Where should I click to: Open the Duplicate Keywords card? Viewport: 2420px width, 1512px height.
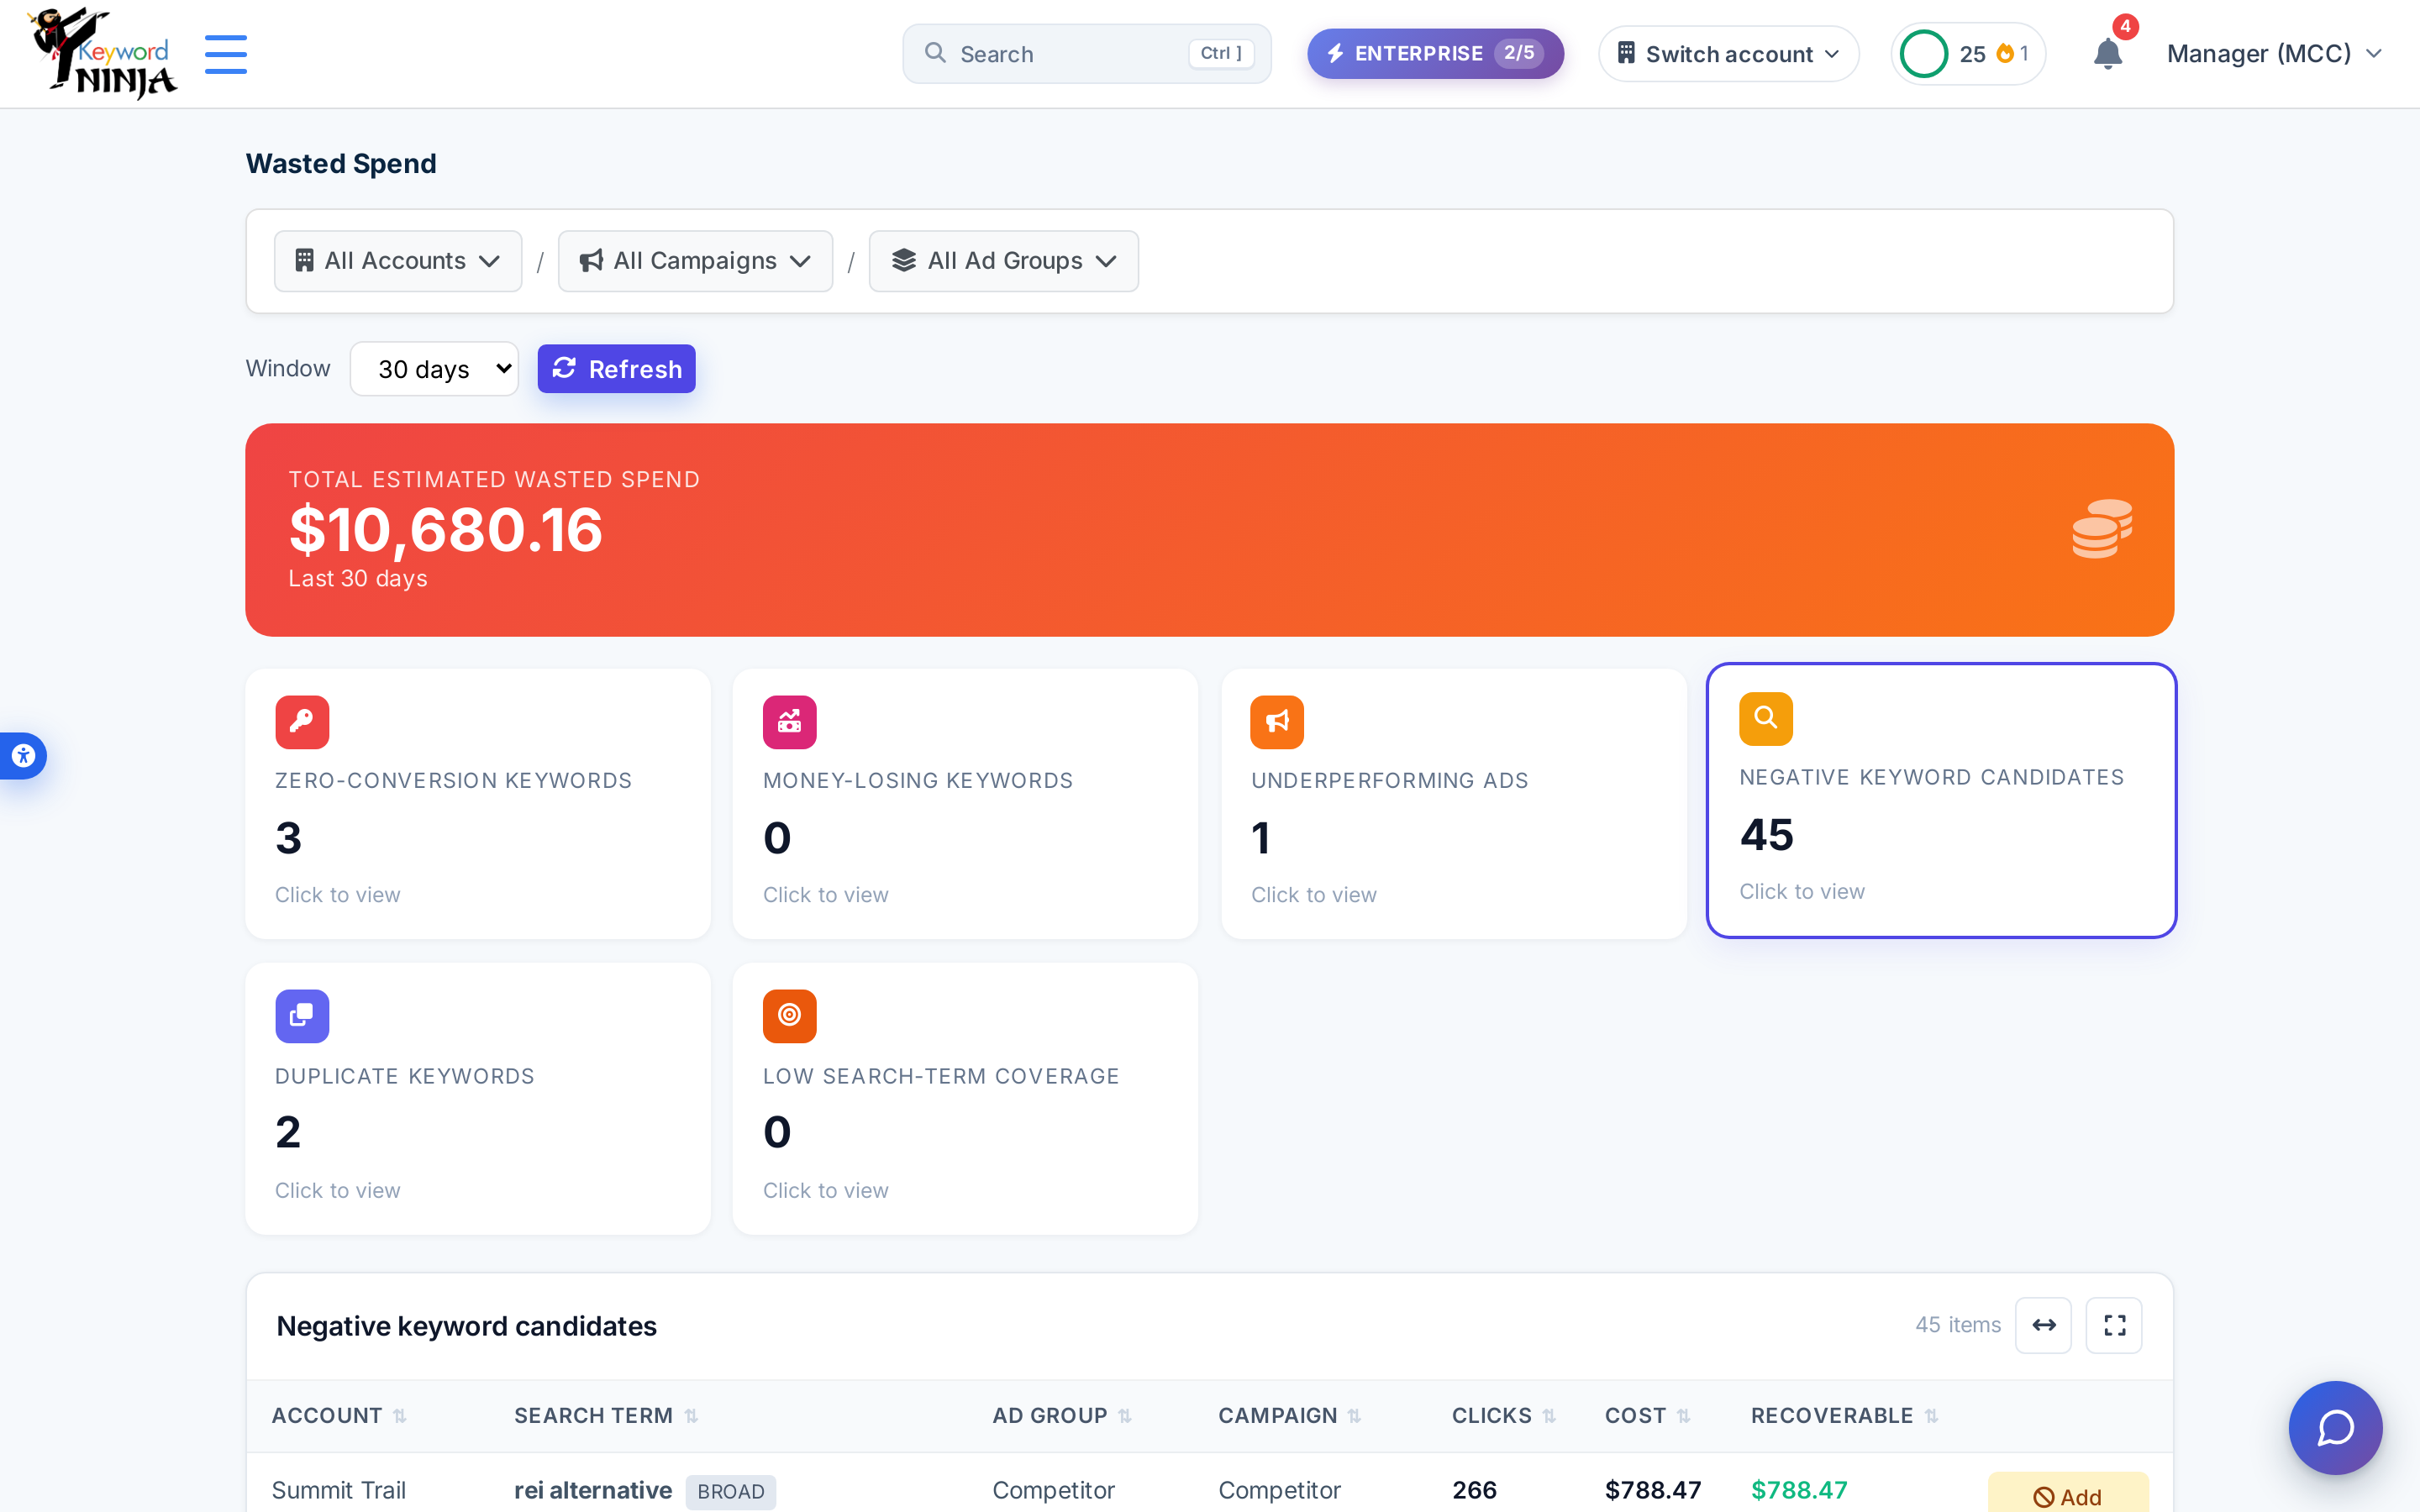coord(478,1099)
